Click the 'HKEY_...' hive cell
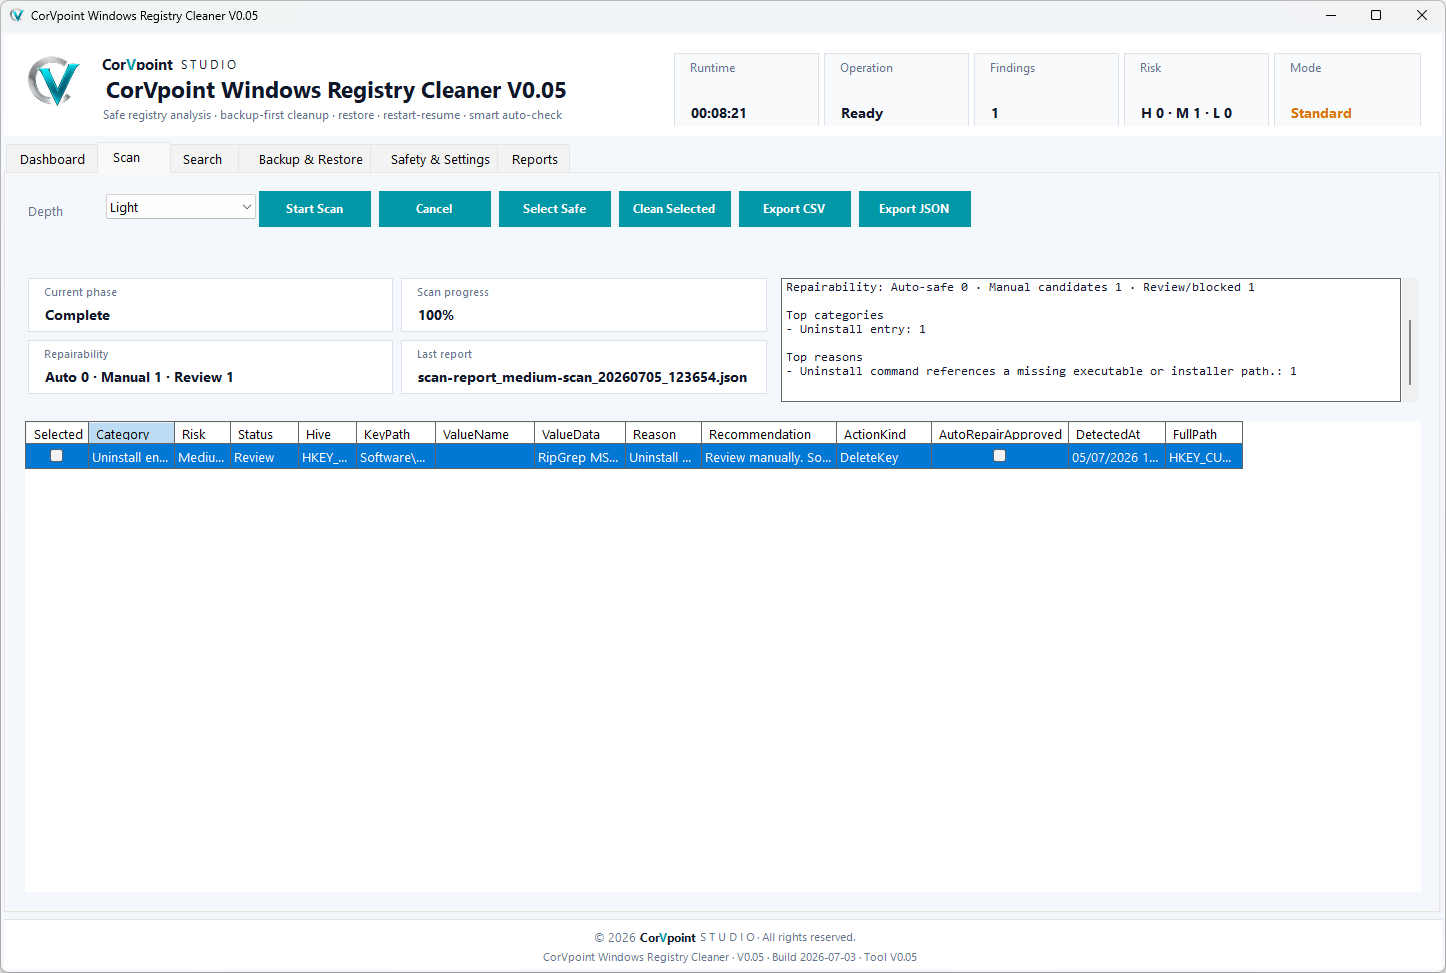The image size is (1446, 973). 327,457
